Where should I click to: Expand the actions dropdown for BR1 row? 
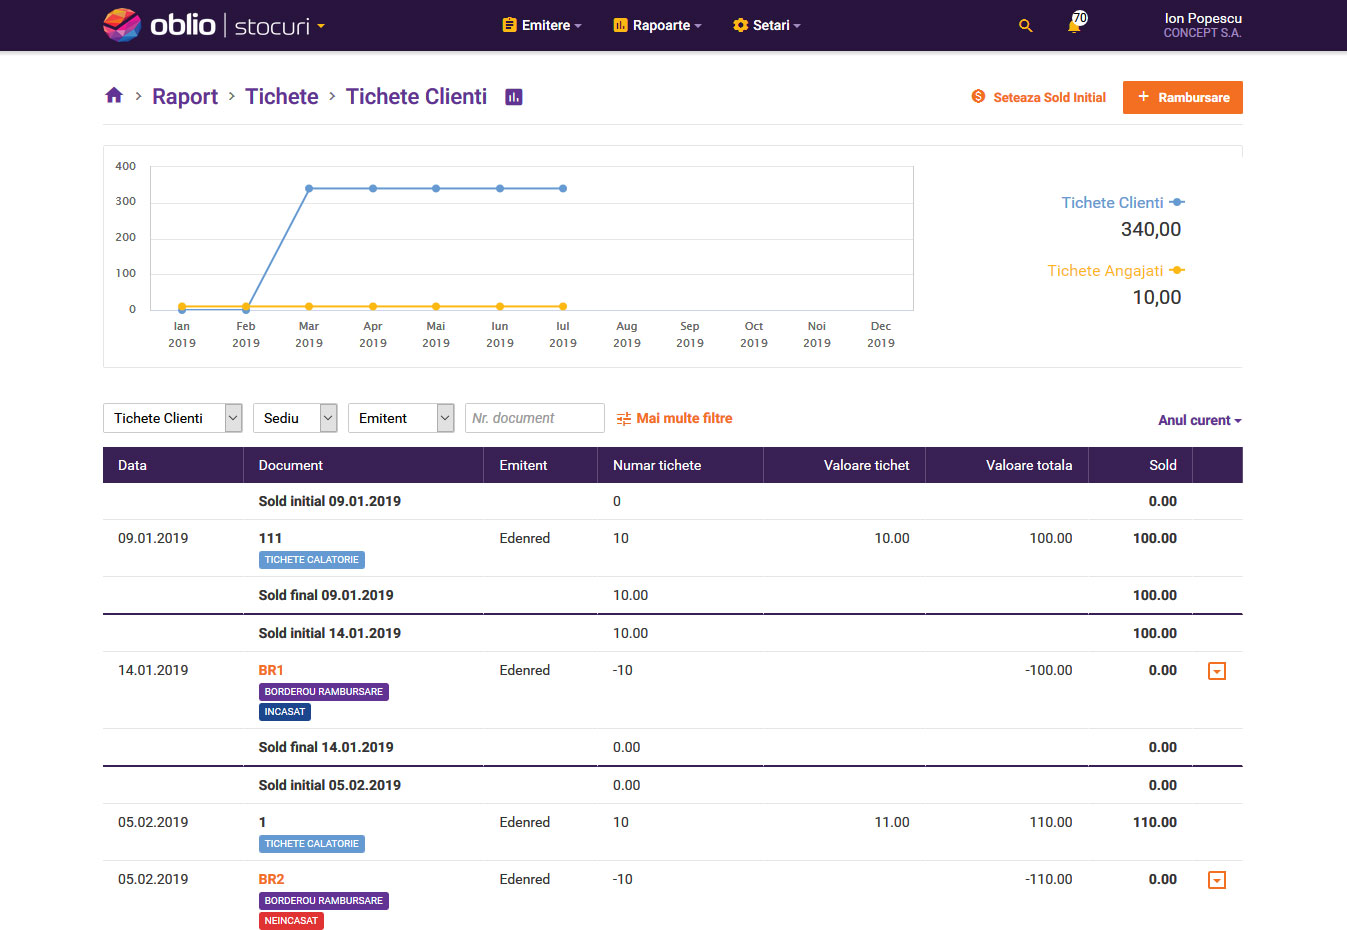point(1217,671)
